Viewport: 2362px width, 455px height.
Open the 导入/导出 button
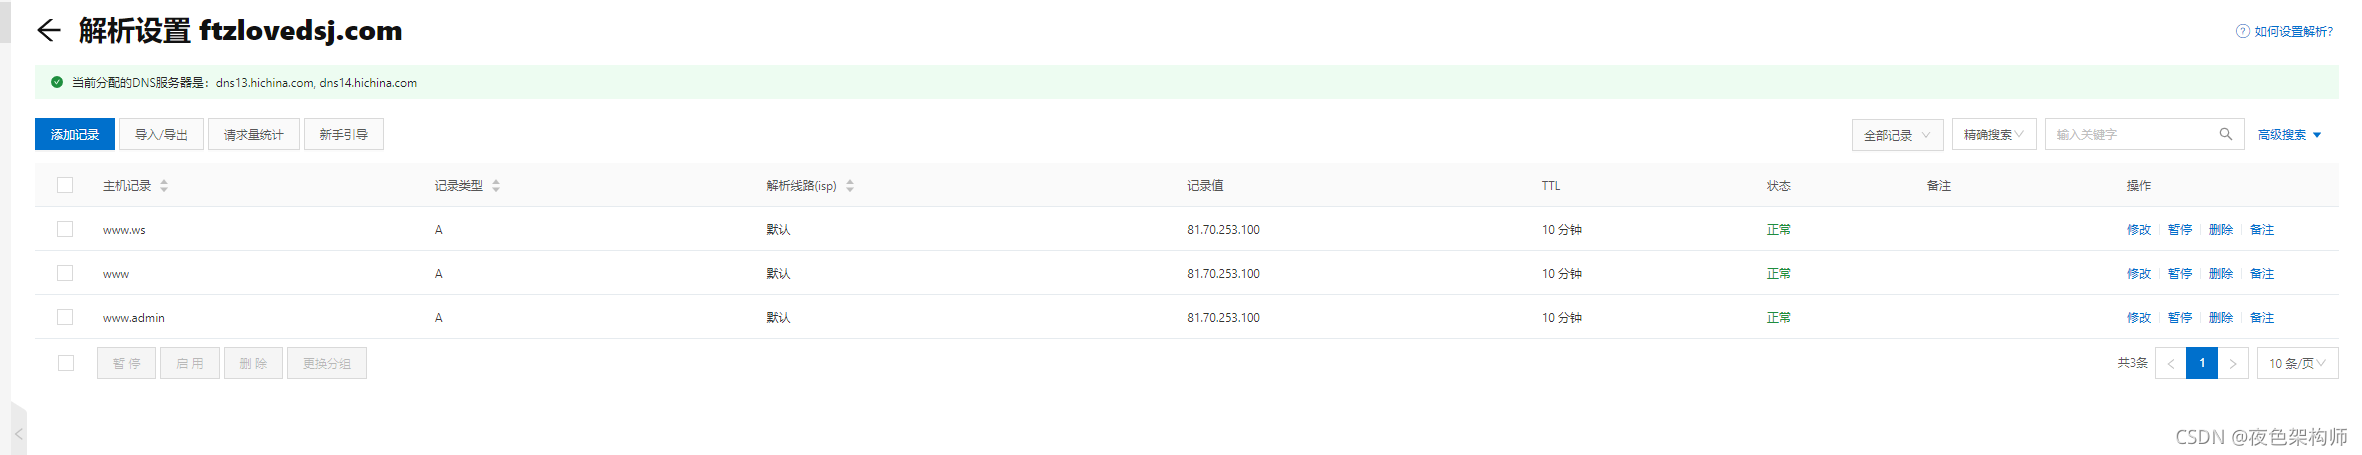(x=161, y=134)
